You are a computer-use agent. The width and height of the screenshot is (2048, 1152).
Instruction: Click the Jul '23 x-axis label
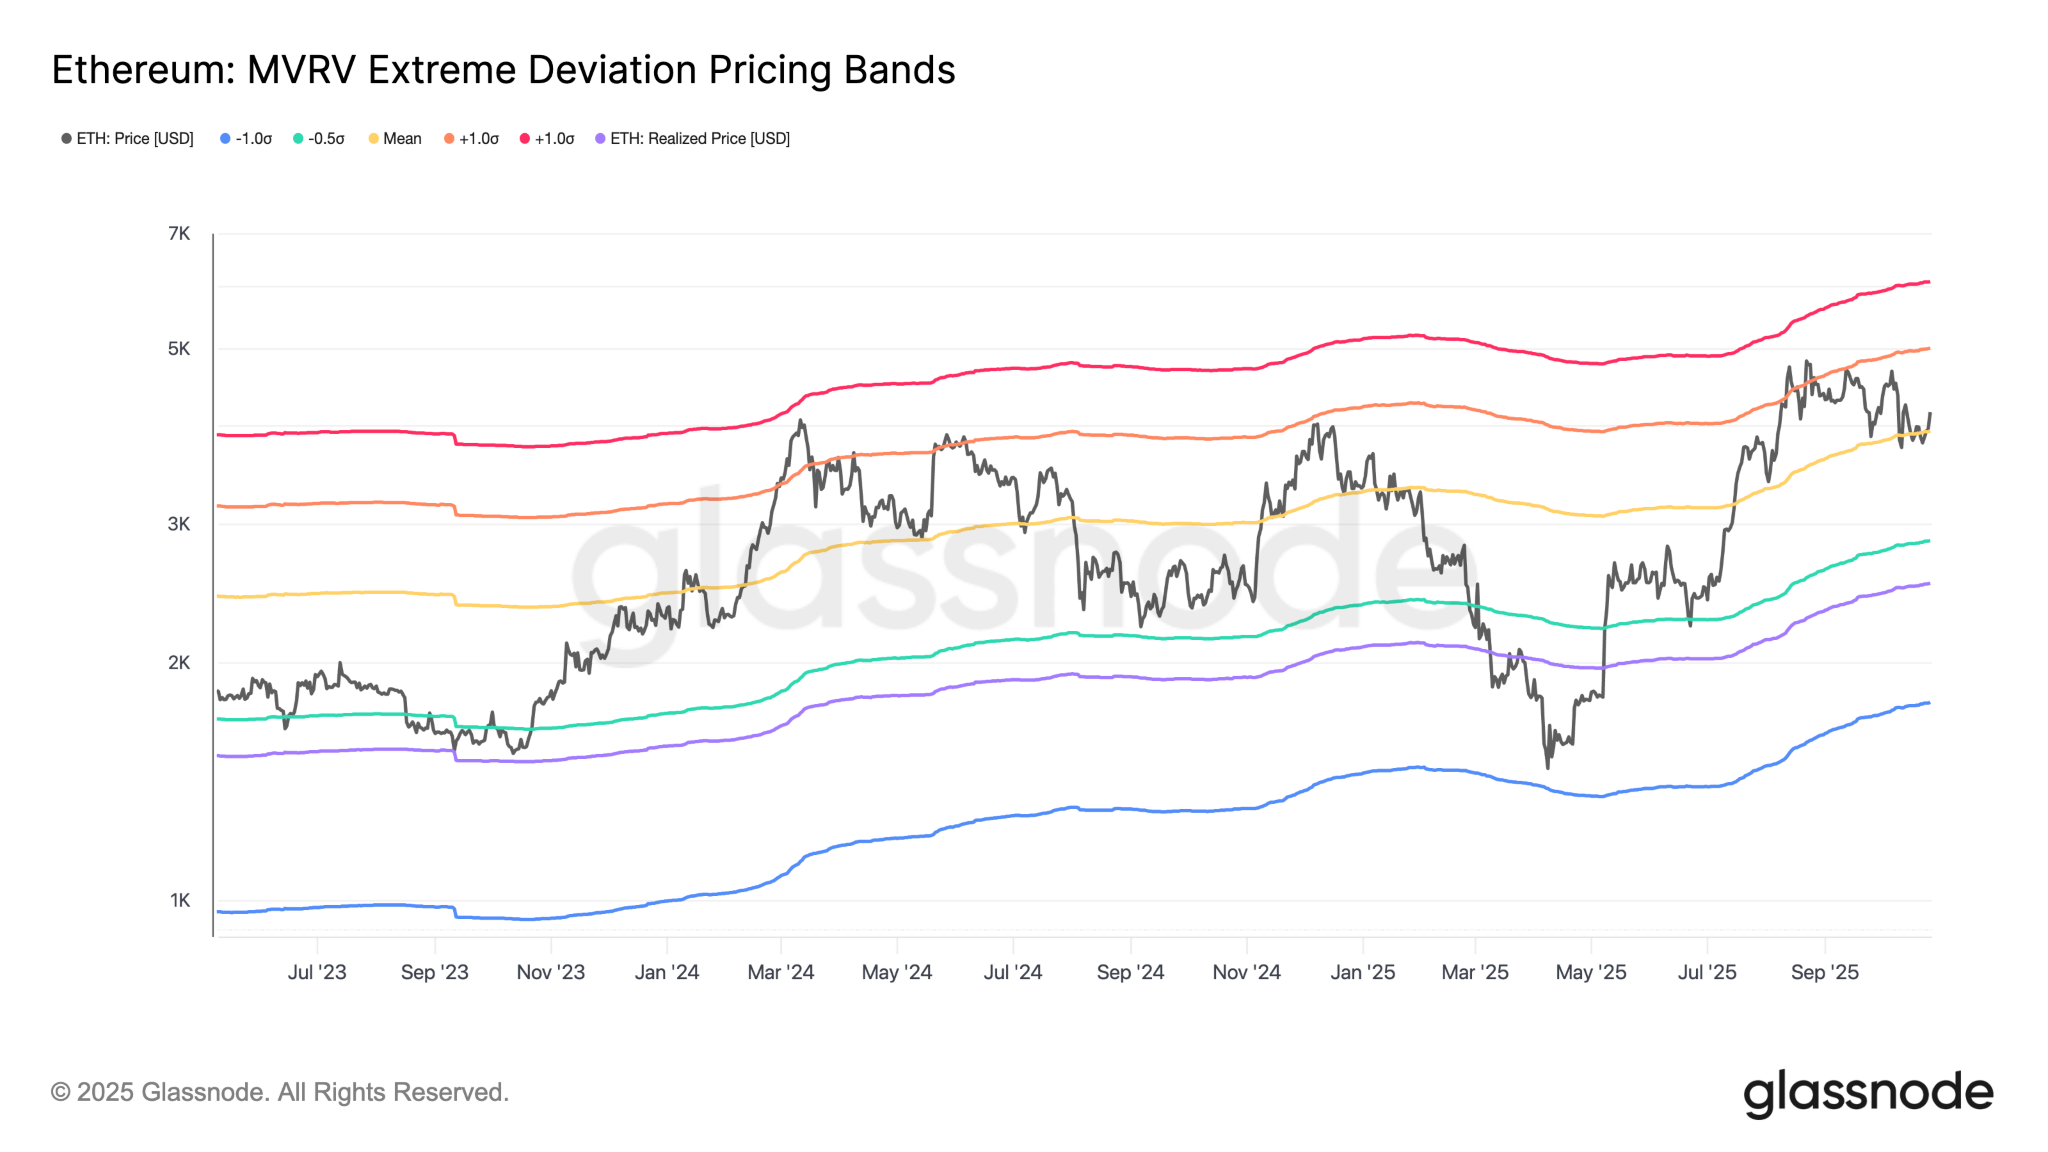click(317, 972)
